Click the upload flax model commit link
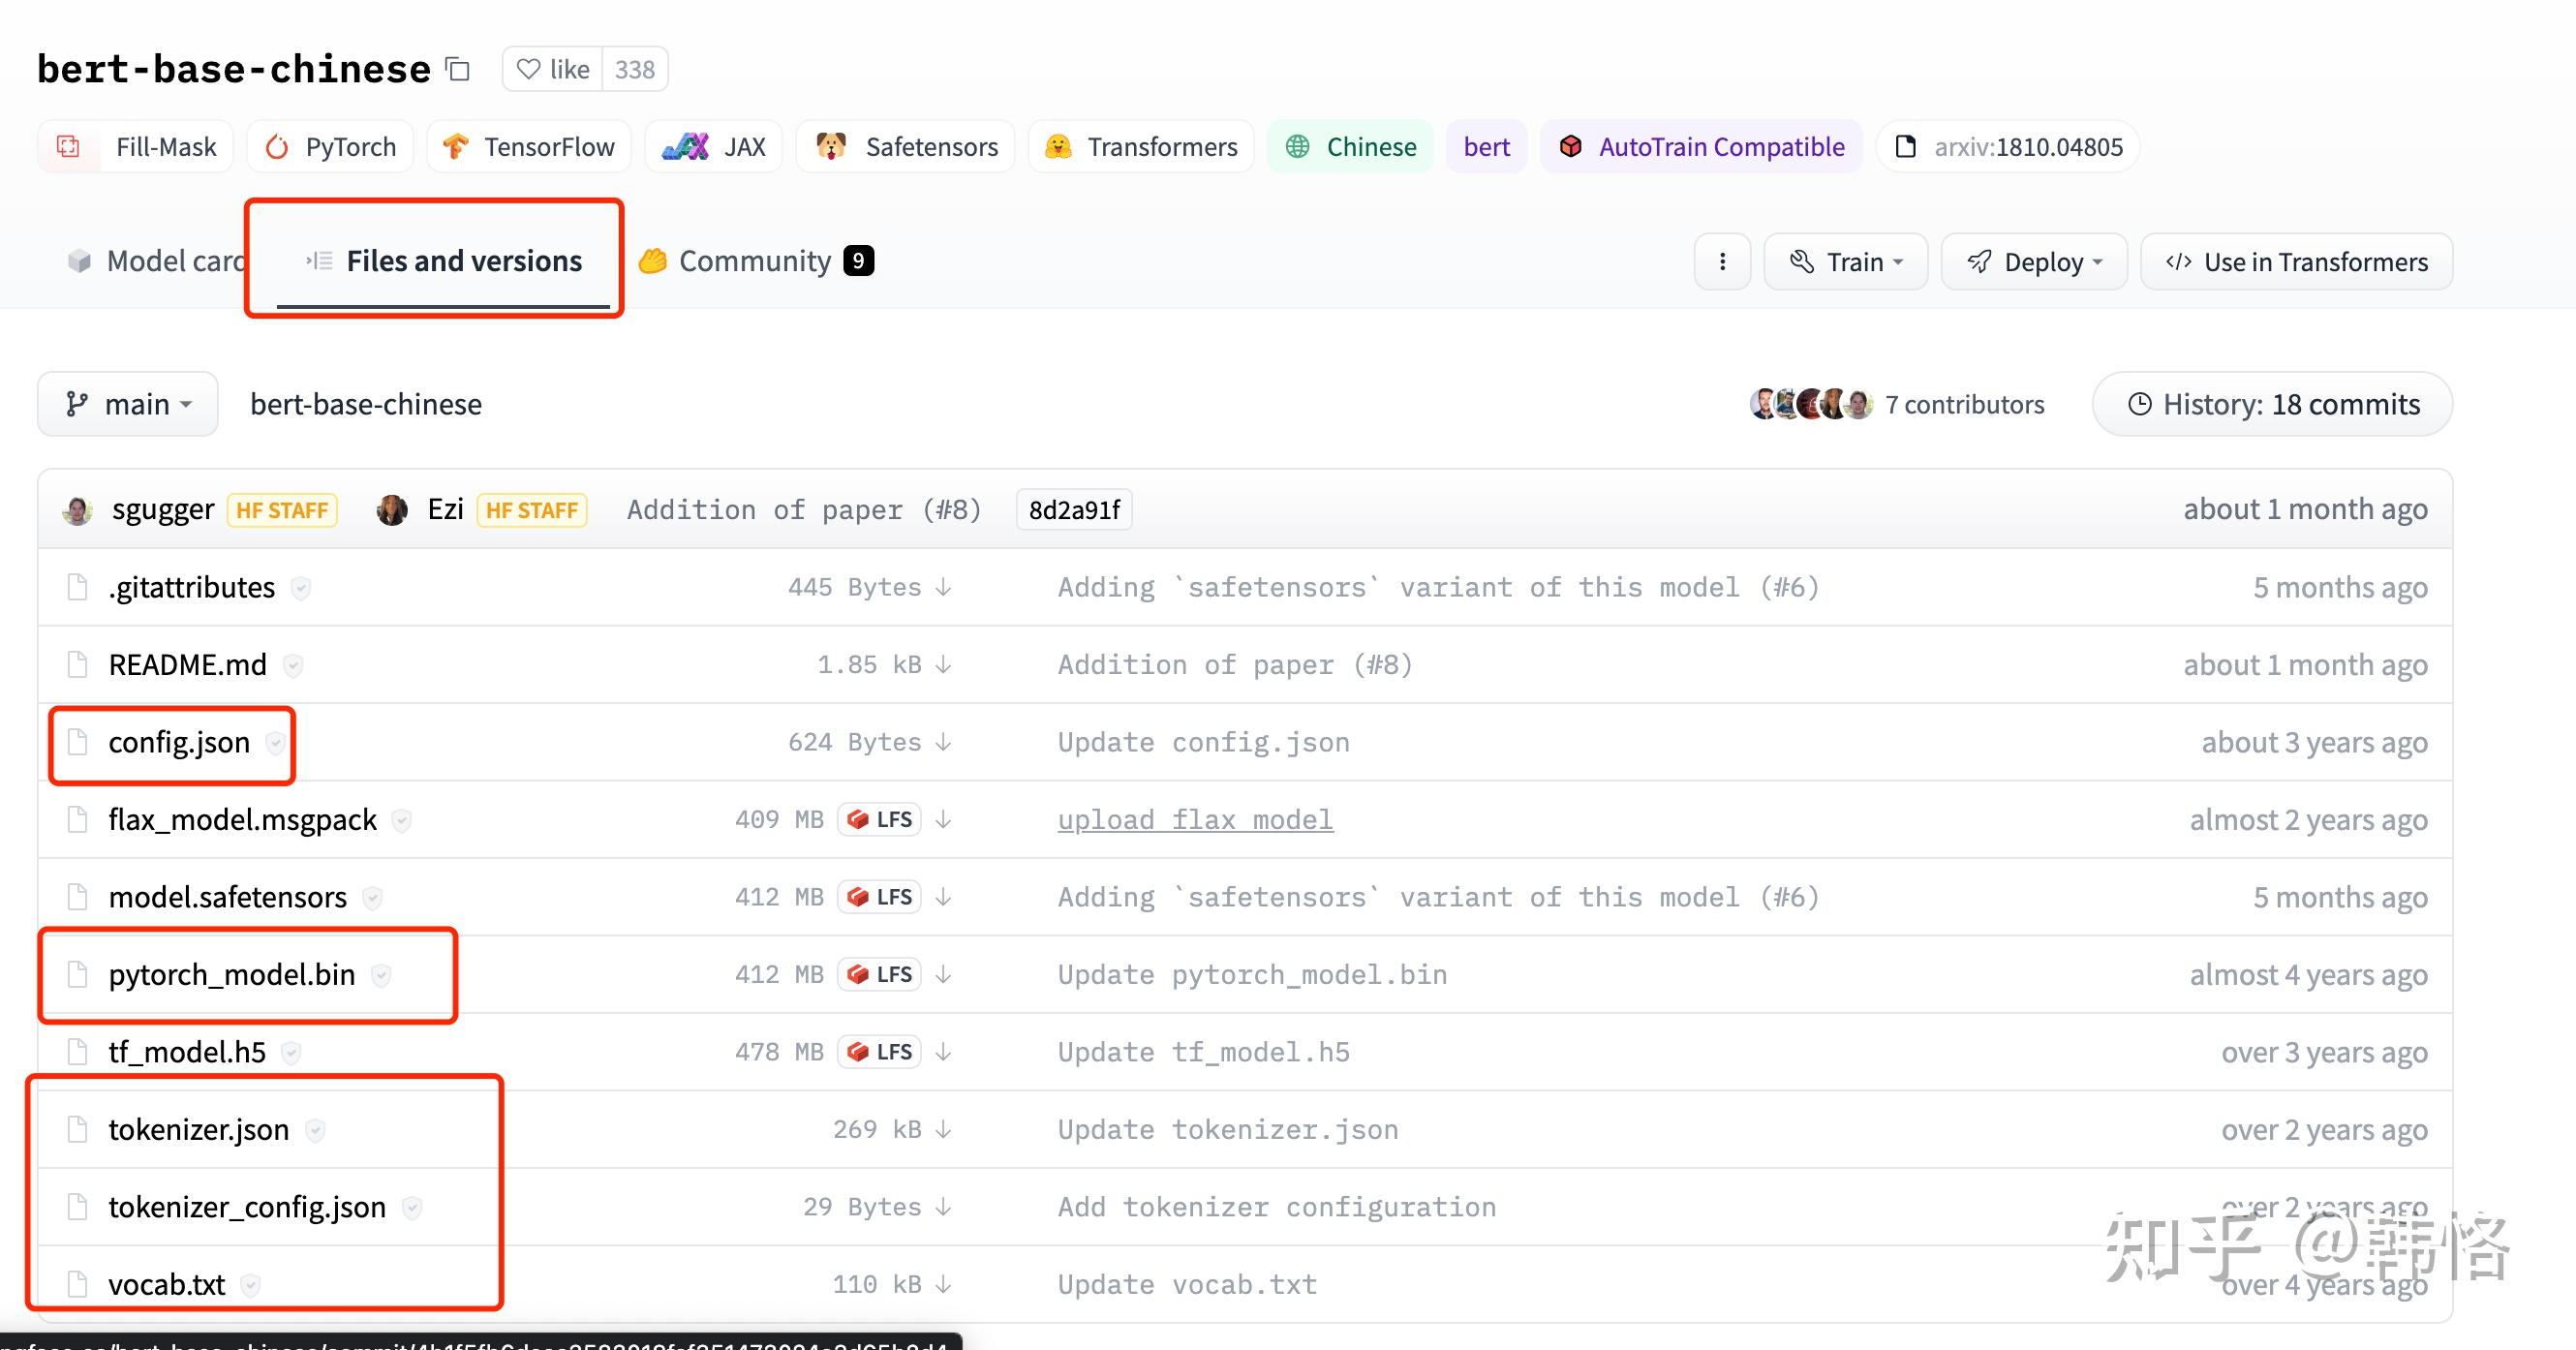This screenshot has height=1350, width=2576. (1195, 820)
